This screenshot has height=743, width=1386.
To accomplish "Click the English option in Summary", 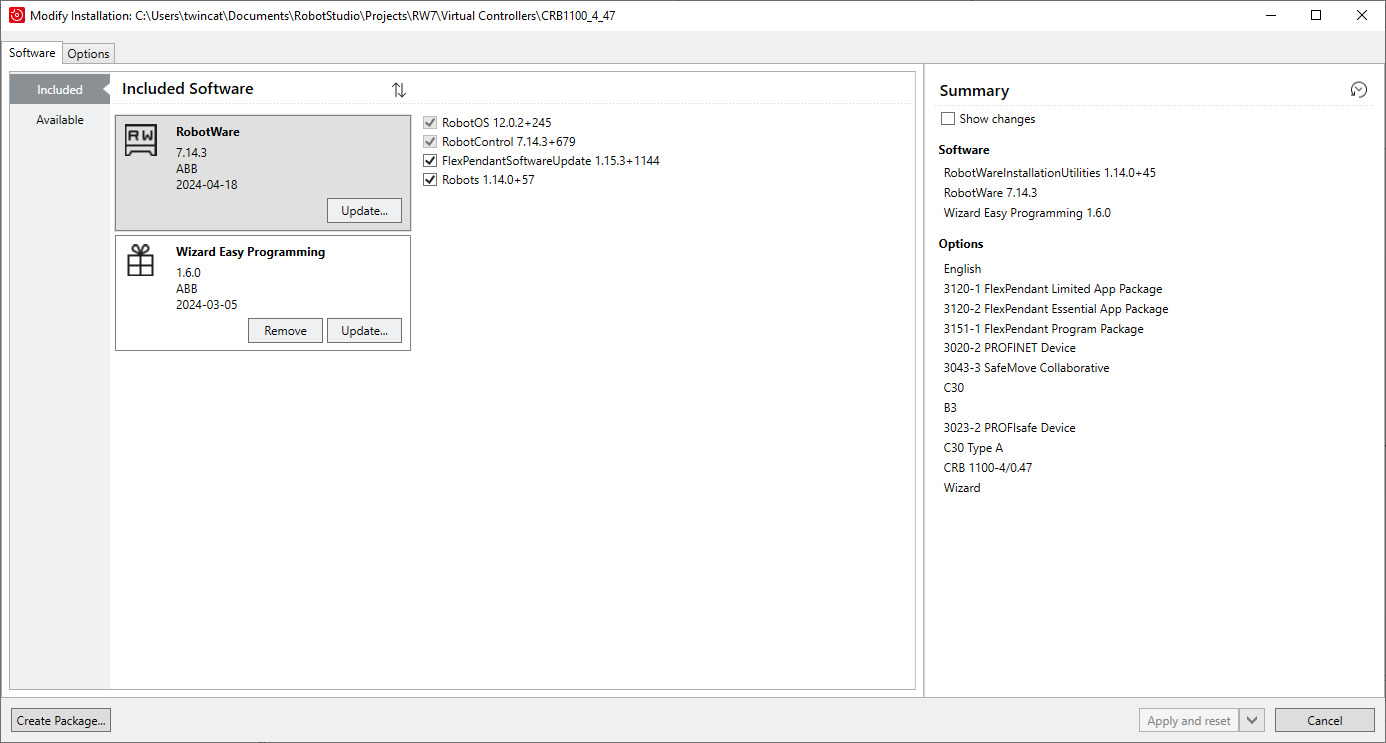I will pos(962,269).
